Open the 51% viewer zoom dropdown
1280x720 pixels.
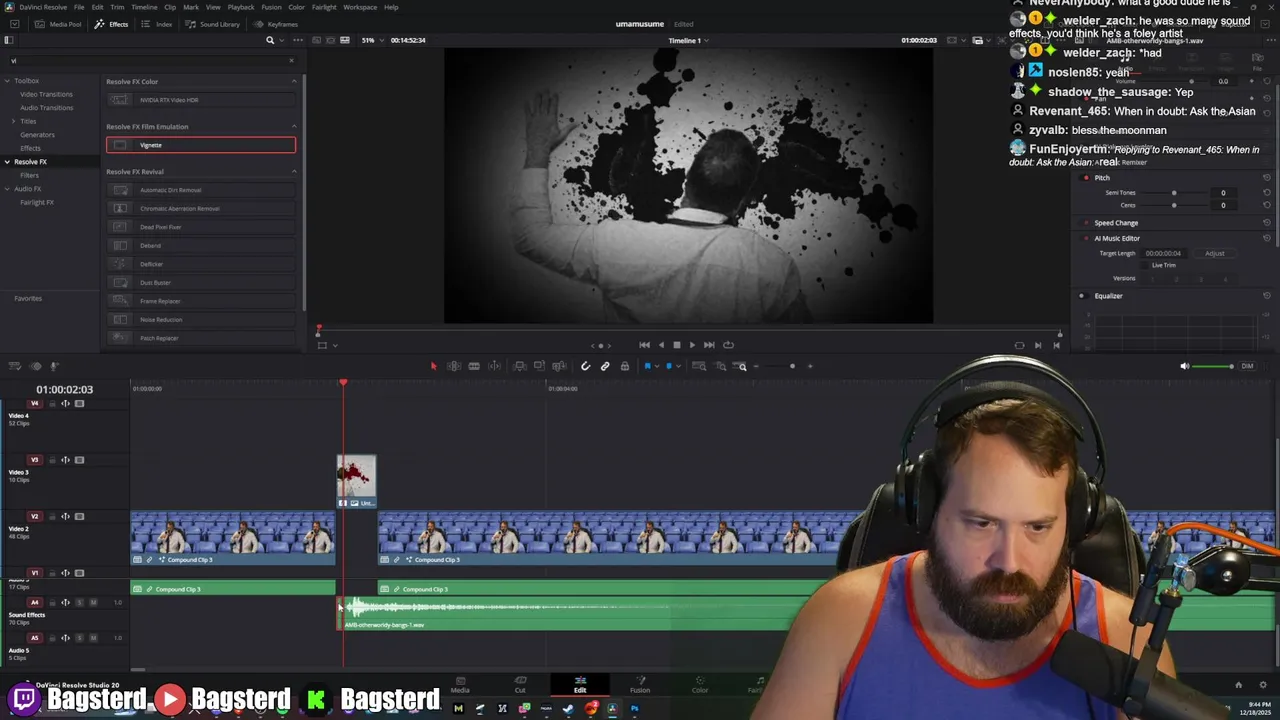[372, 40]
